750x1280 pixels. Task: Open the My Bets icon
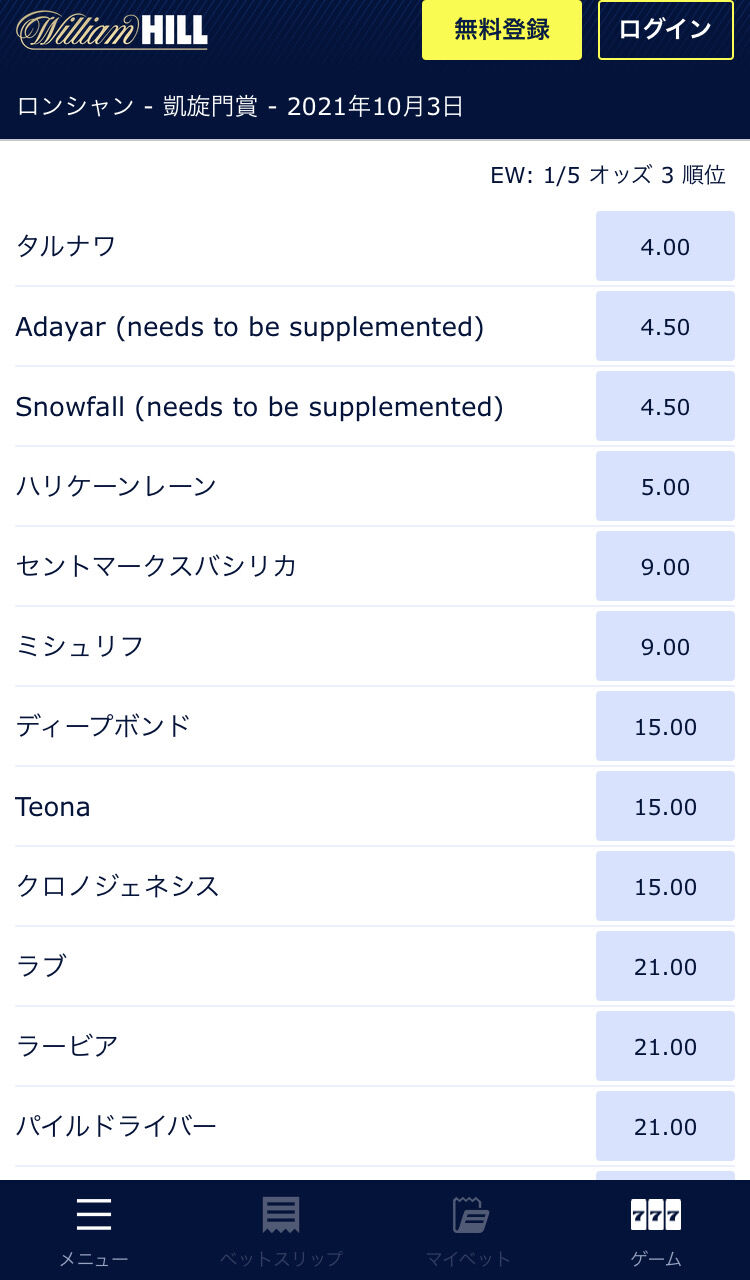(469, 1215)
